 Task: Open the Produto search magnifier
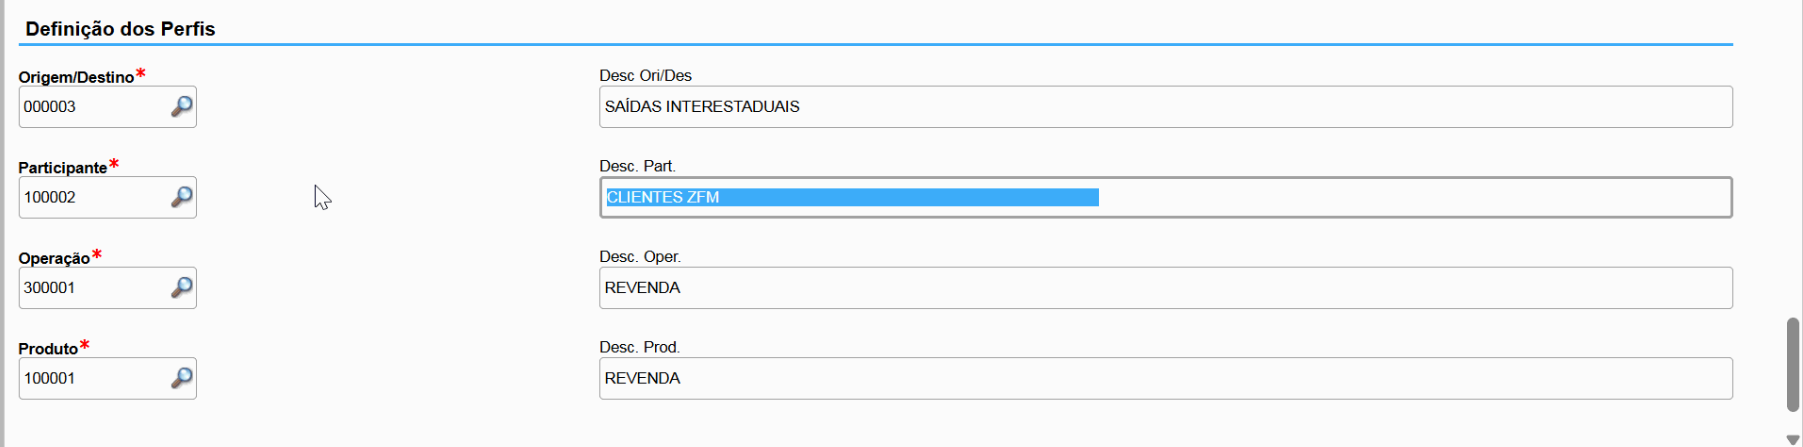point(181,378)
